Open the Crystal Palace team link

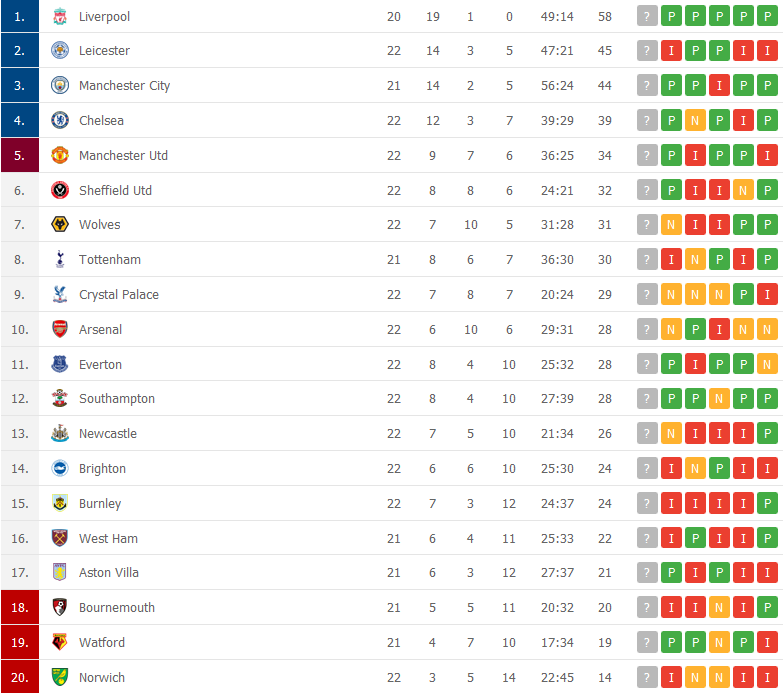coord(118,295)
